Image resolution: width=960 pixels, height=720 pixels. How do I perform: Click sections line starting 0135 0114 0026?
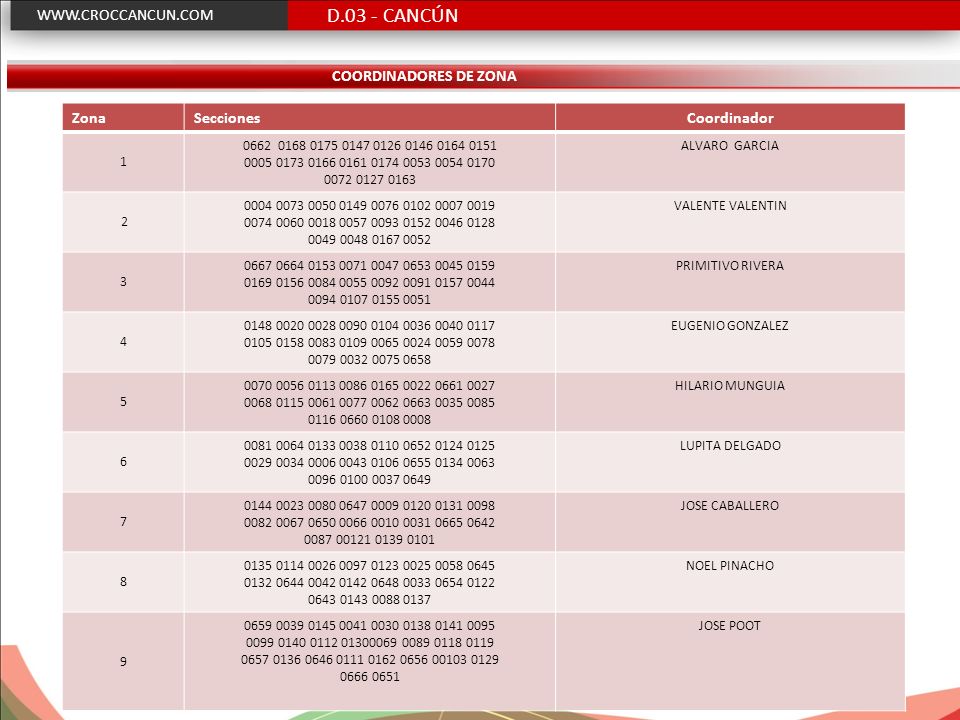click(x=370, y=566)
